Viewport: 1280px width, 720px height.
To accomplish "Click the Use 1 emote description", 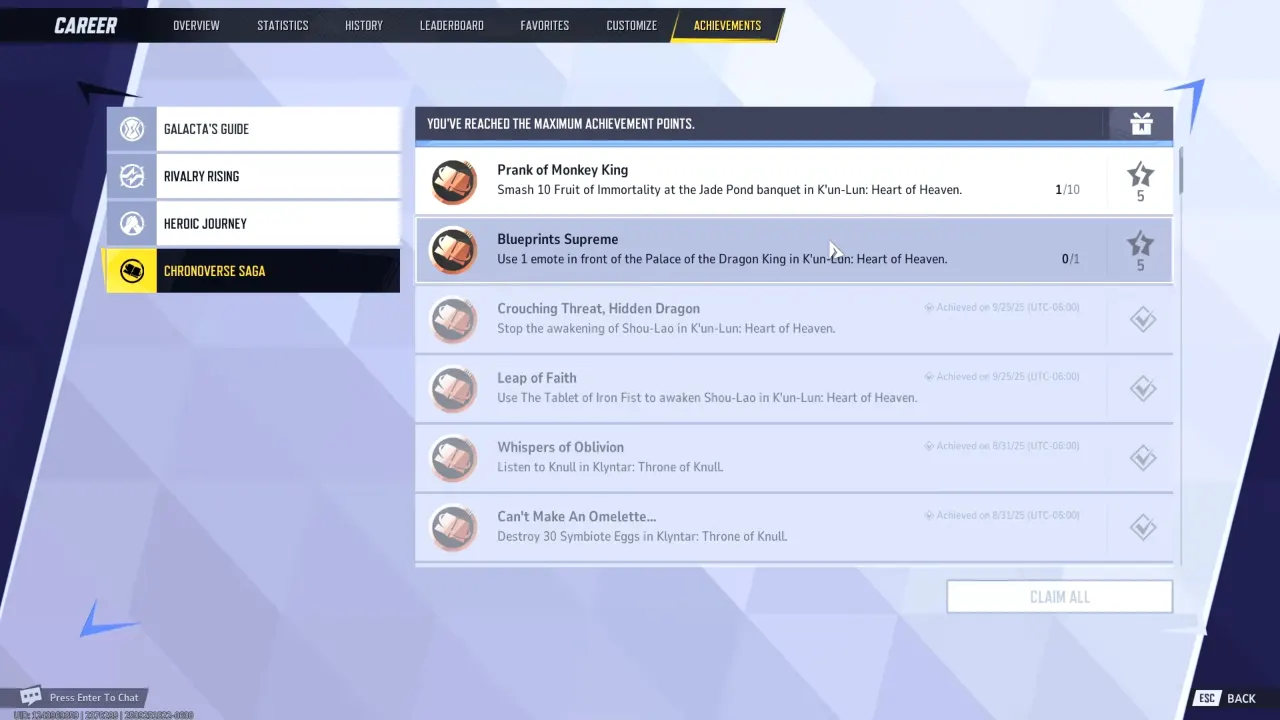I will 722,259.
